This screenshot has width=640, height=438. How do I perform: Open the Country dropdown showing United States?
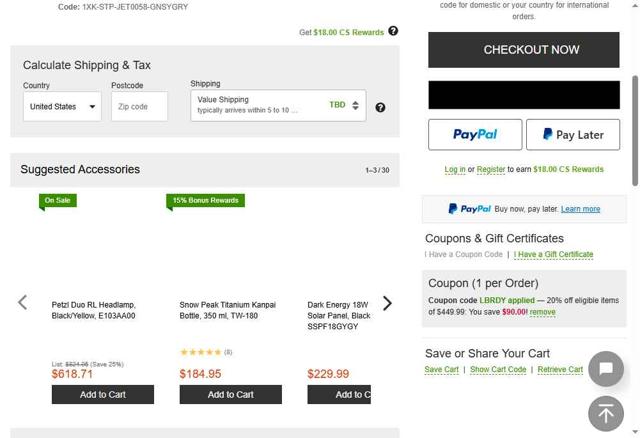coord(62,107)
